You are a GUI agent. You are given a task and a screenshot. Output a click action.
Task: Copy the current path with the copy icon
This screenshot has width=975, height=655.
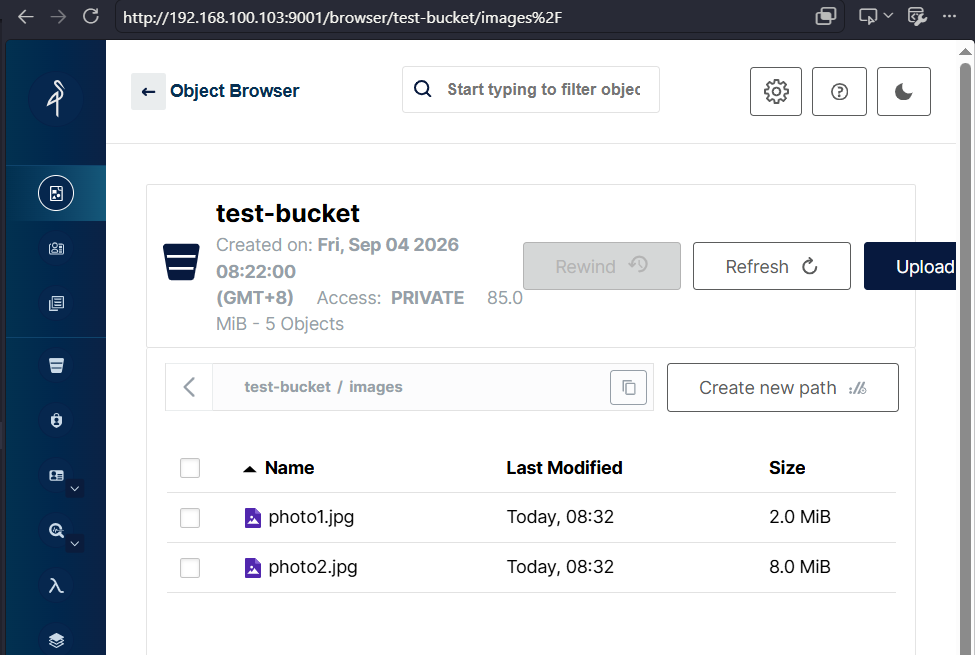[629, 388]
